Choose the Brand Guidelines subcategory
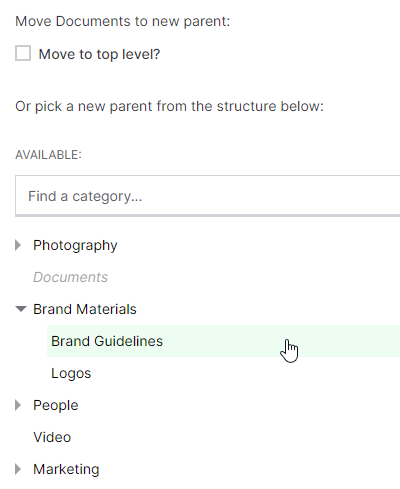 pos(107,341)
